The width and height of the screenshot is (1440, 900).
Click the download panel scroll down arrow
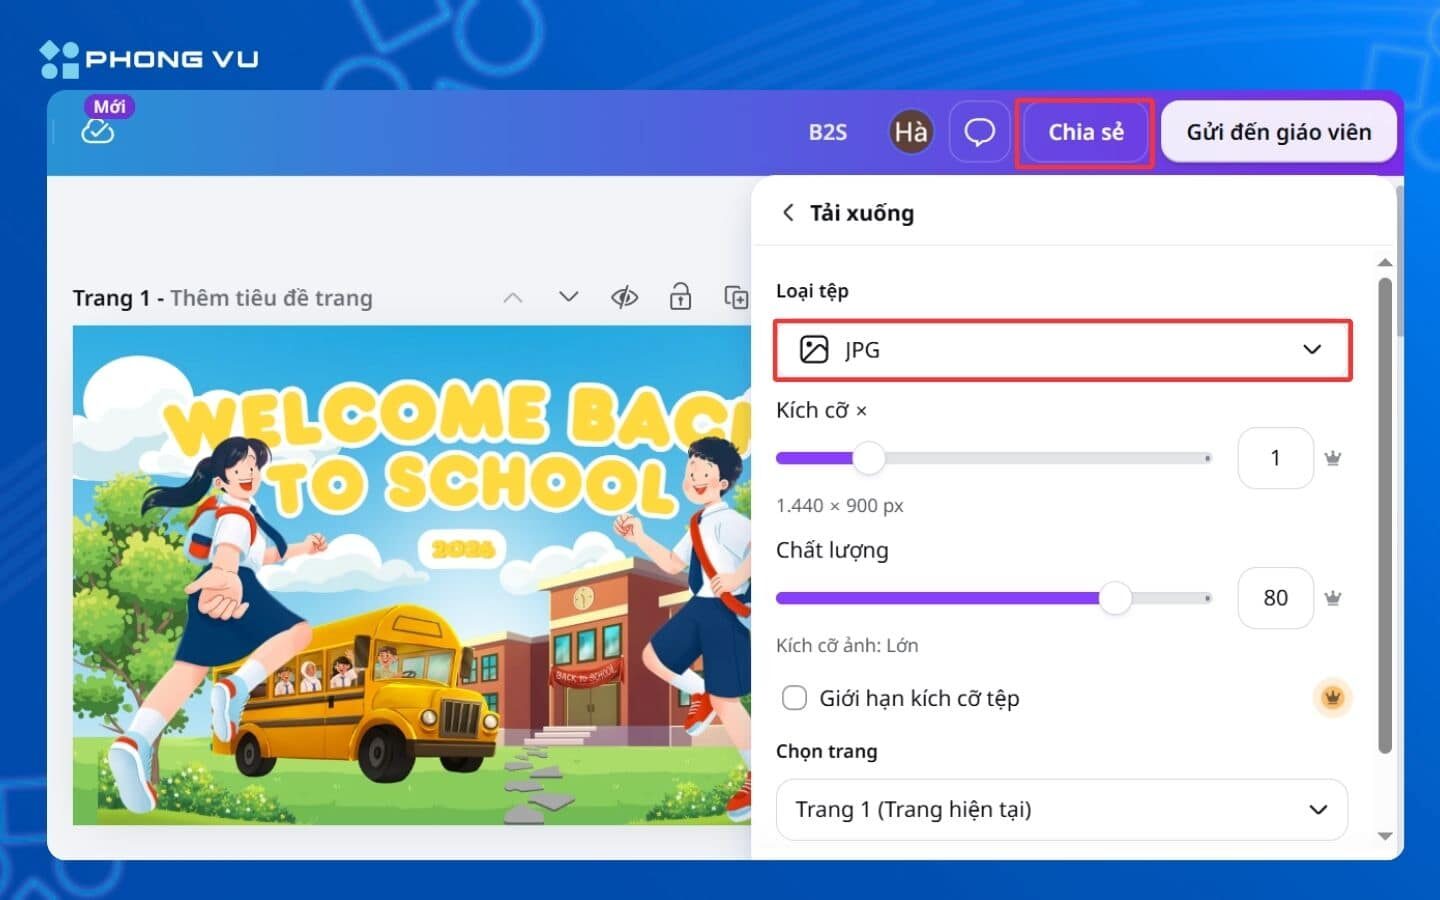1385,836
